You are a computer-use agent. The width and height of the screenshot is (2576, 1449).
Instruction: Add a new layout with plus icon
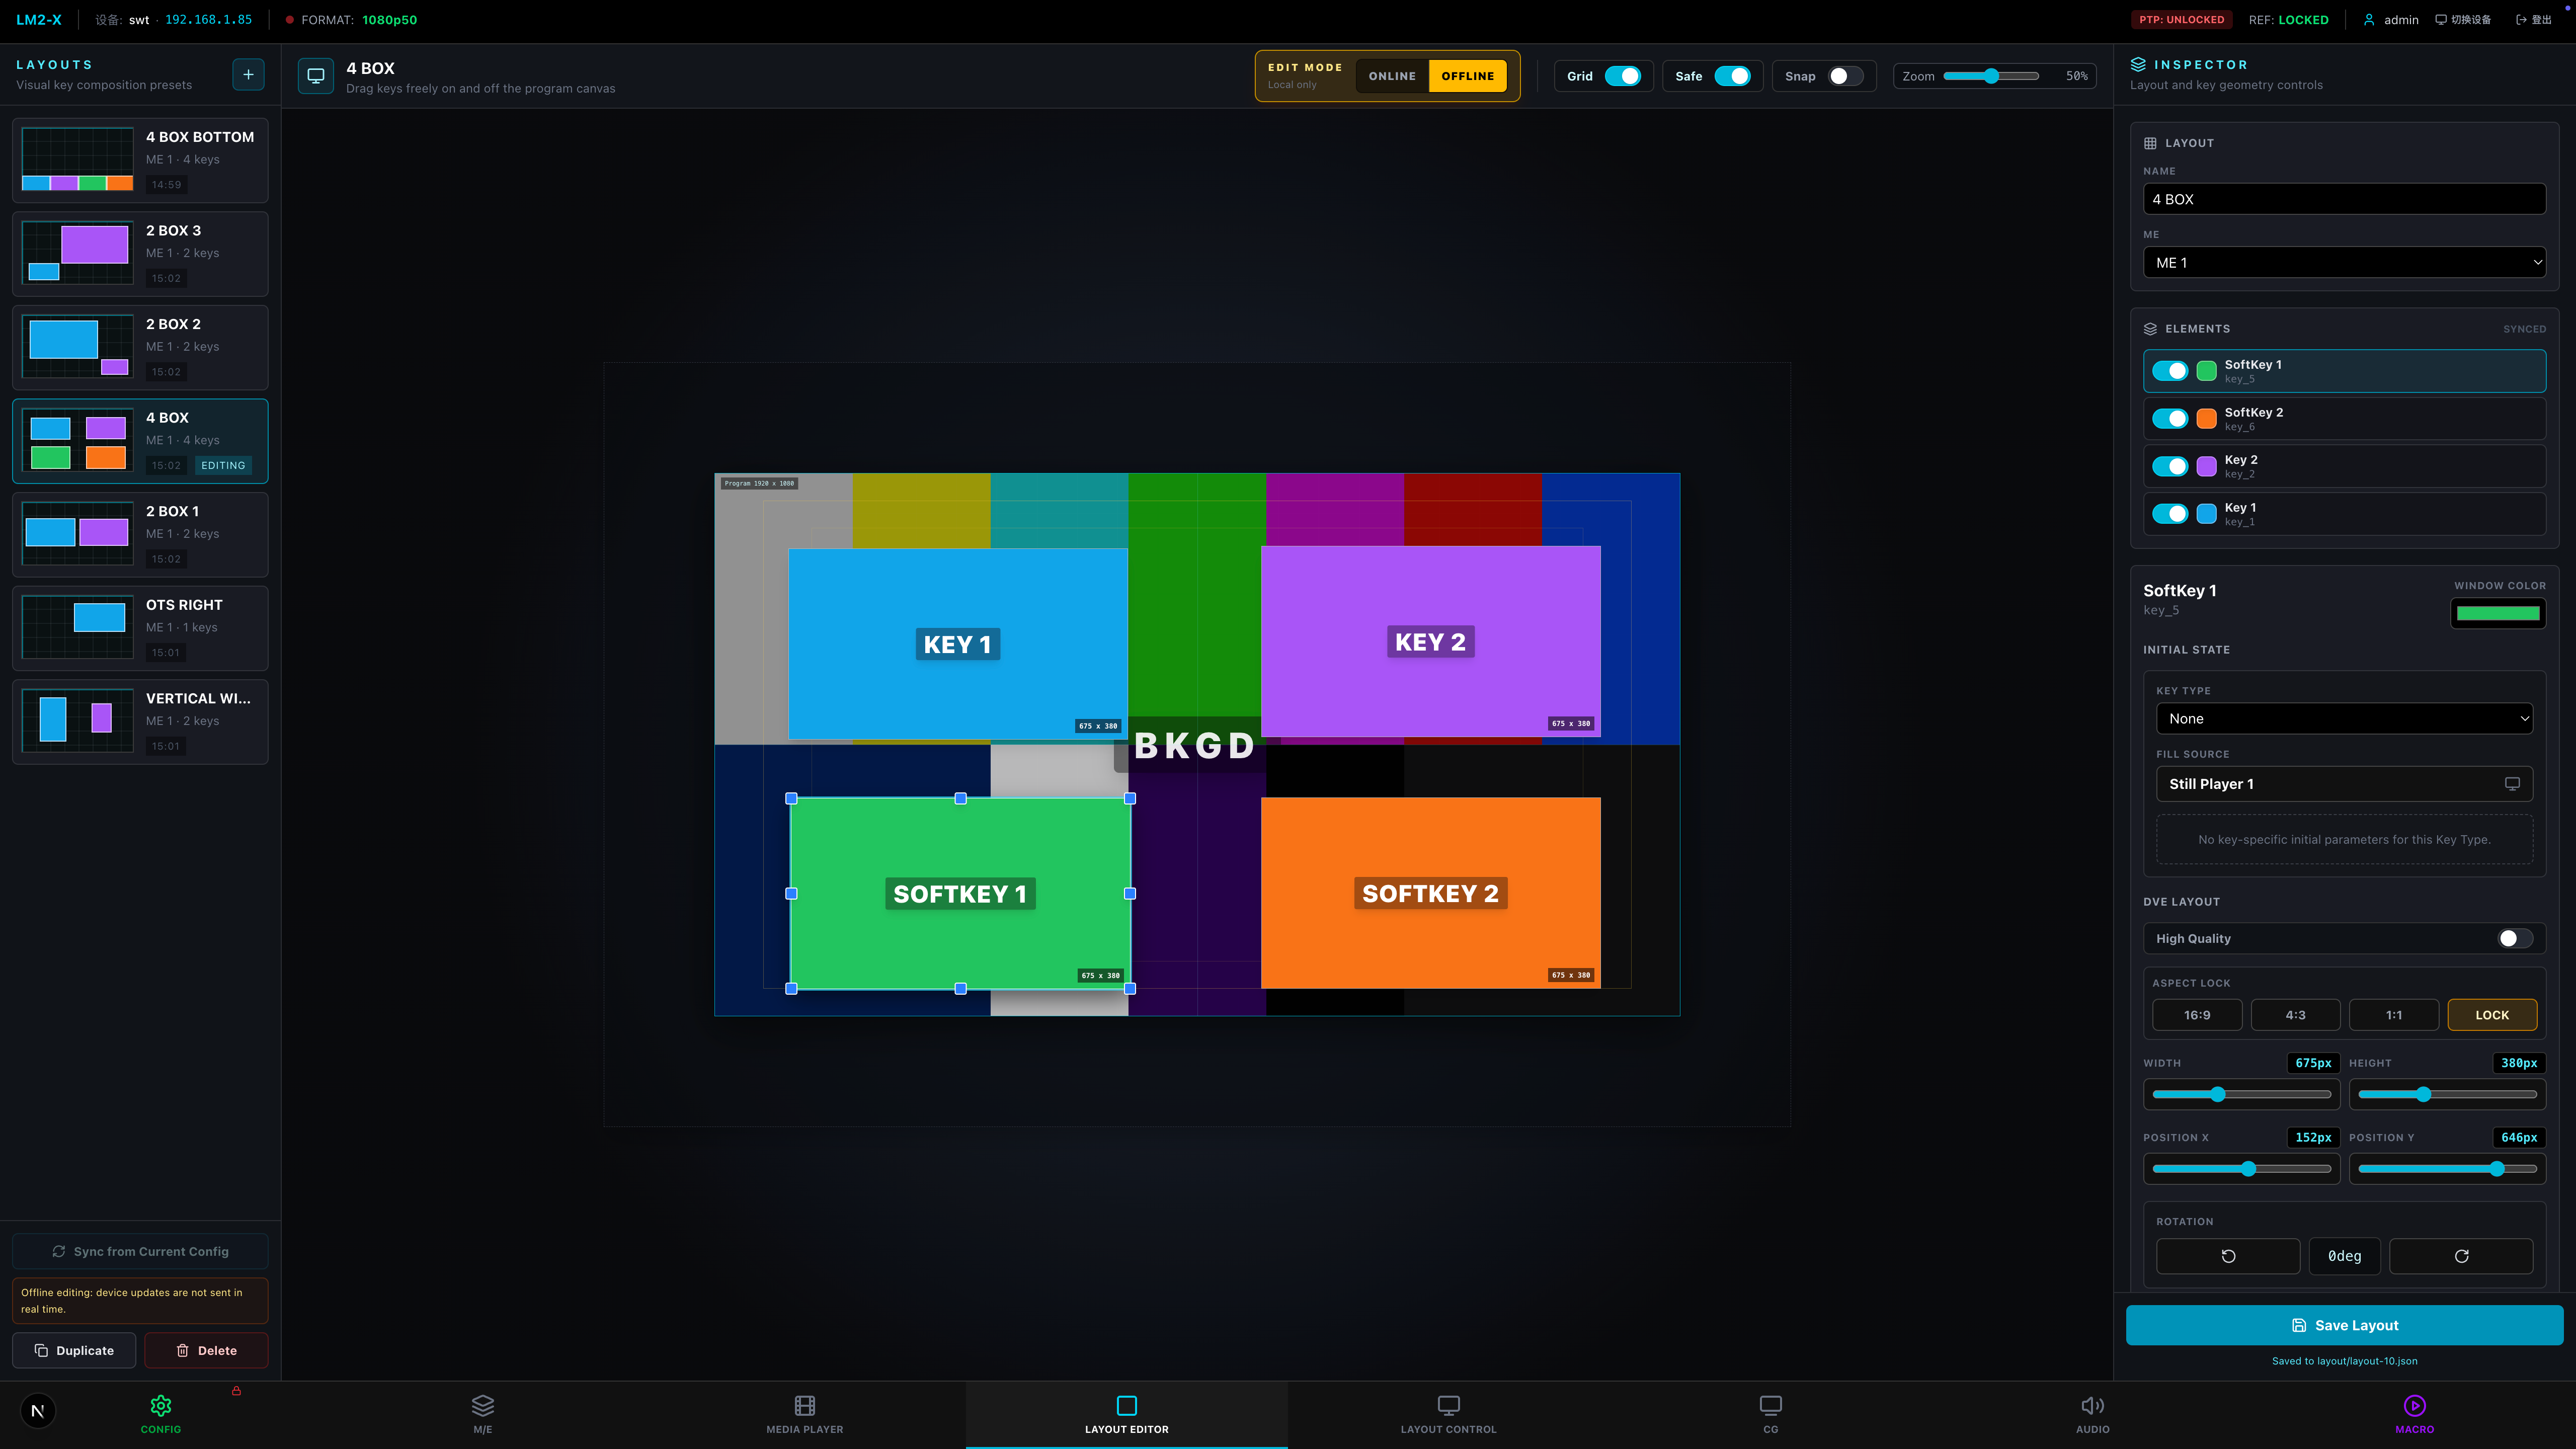point(248,75)
